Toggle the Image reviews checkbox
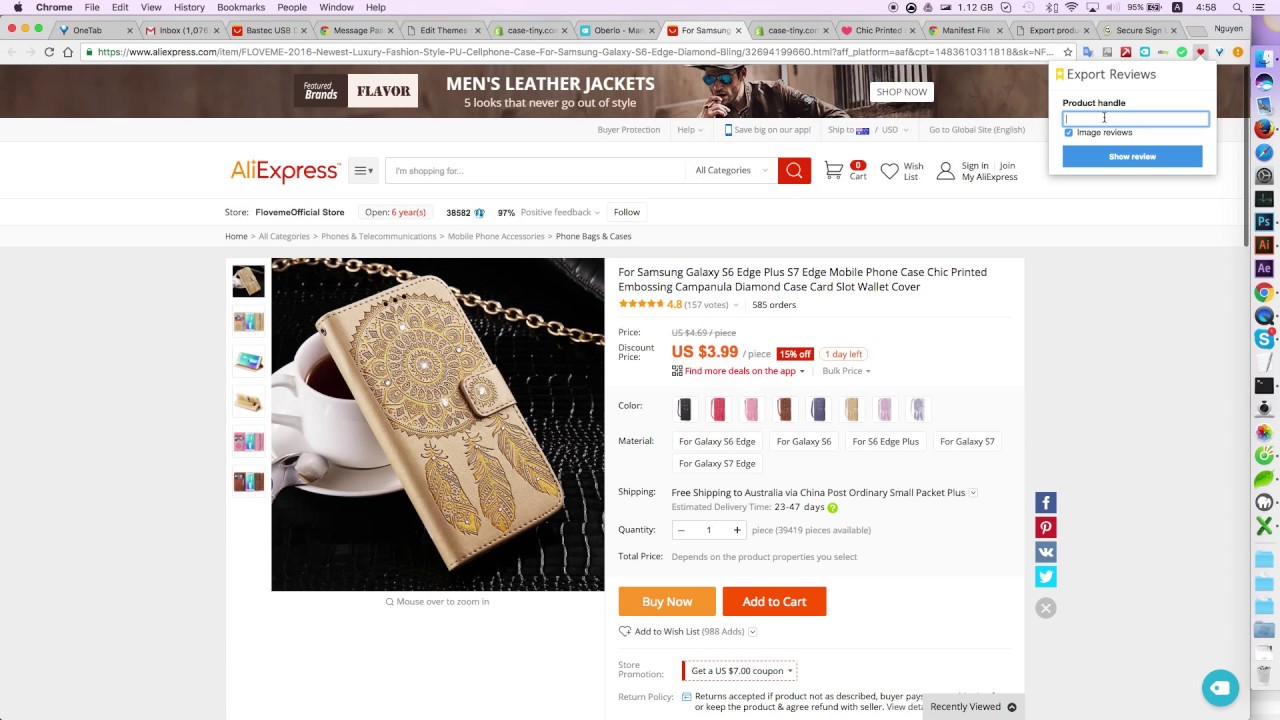 coord(1068,132)
